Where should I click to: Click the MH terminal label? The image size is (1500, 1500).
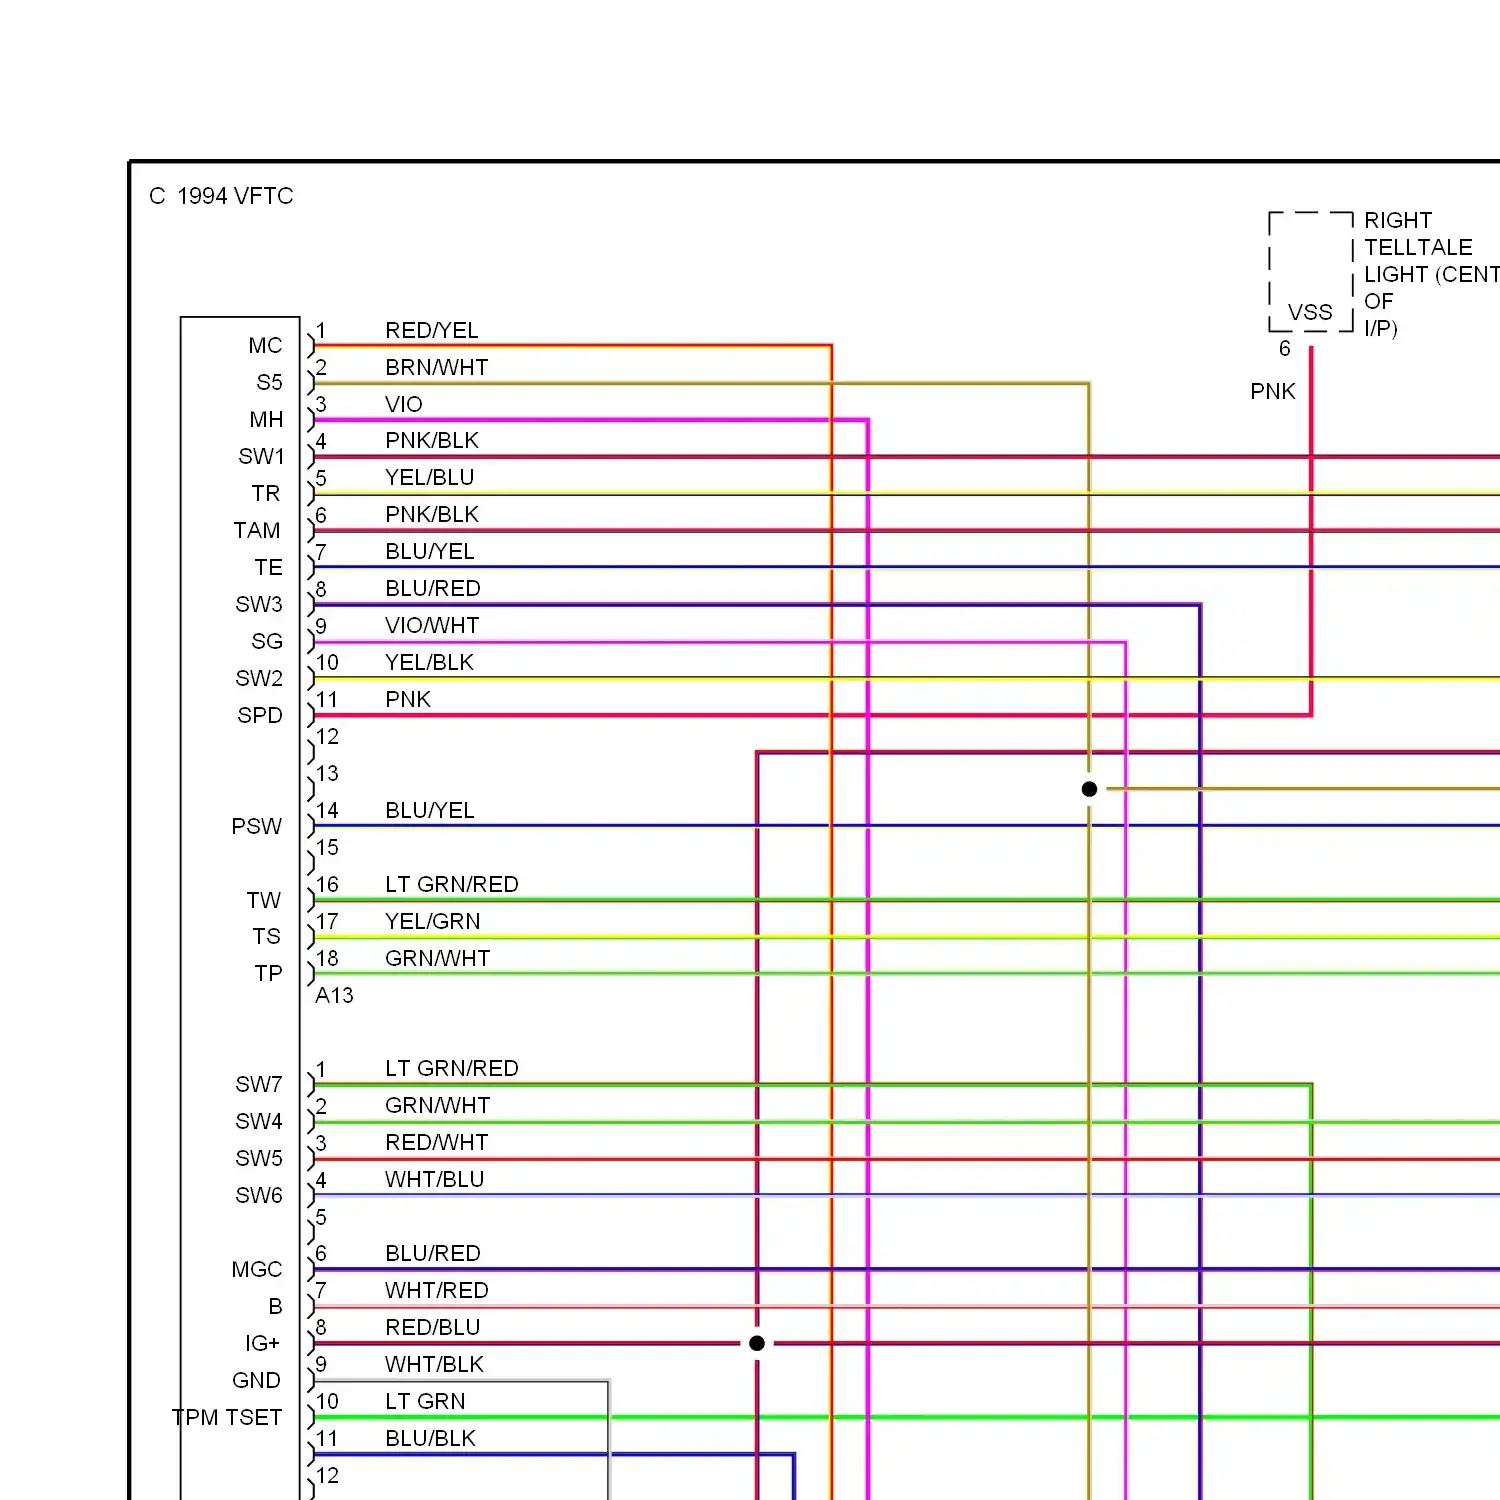tap(266, 419)
